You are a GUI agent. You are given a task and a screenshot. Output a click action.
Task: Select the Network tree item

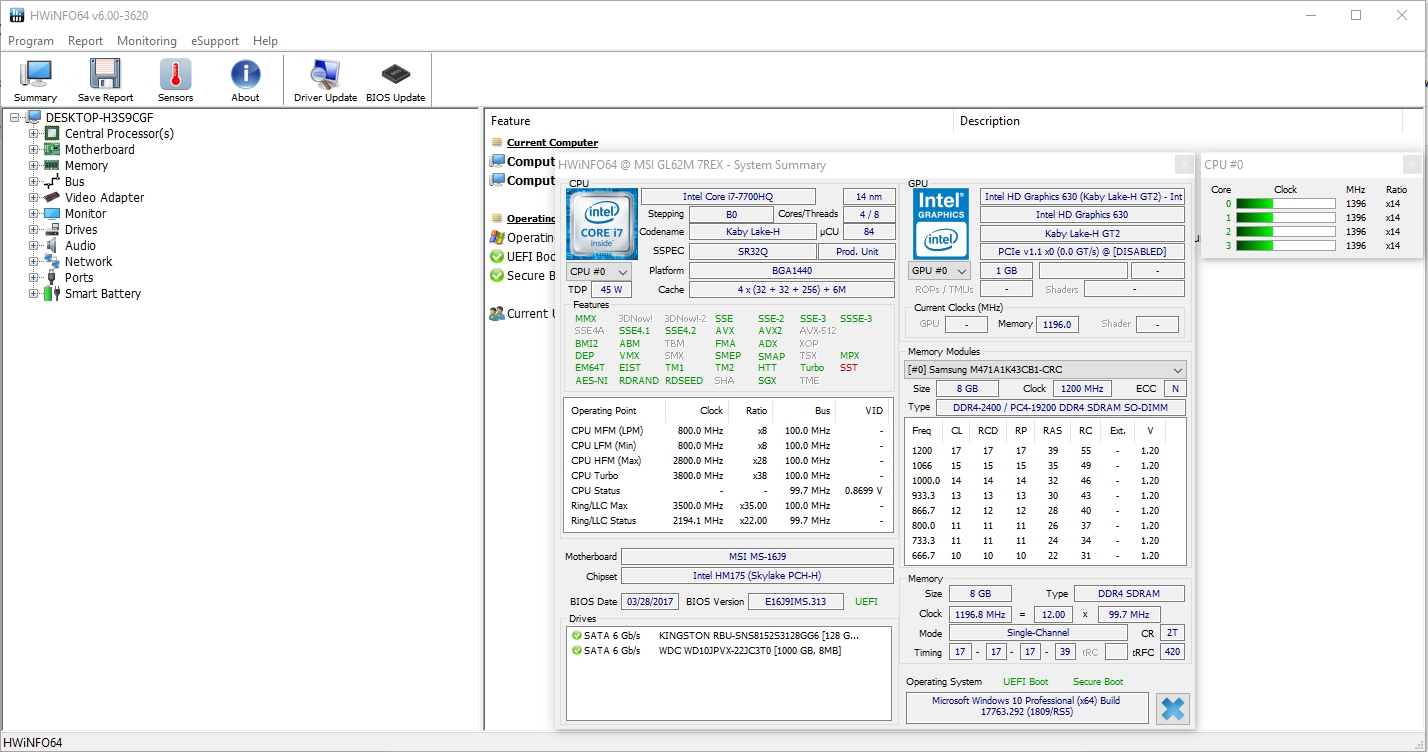(88, 262)
